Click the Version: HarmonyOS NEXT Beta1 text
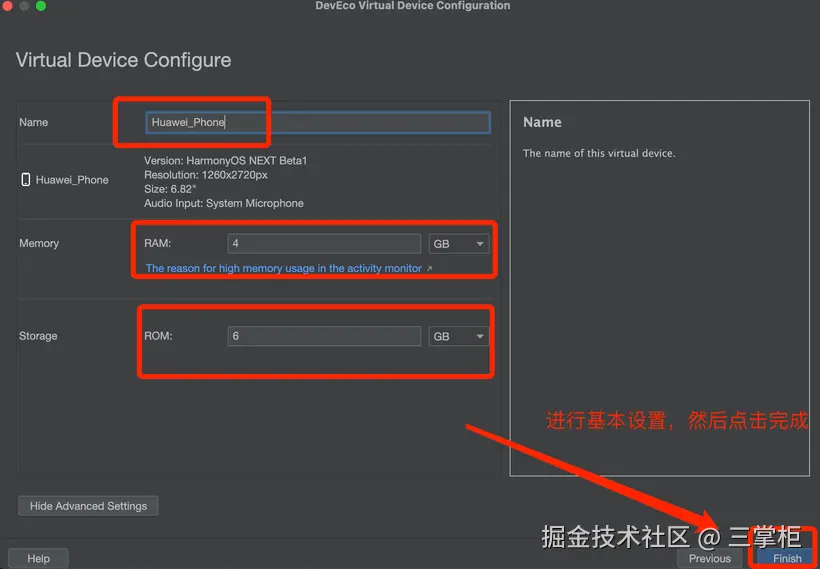 click(x=225, y=161)
